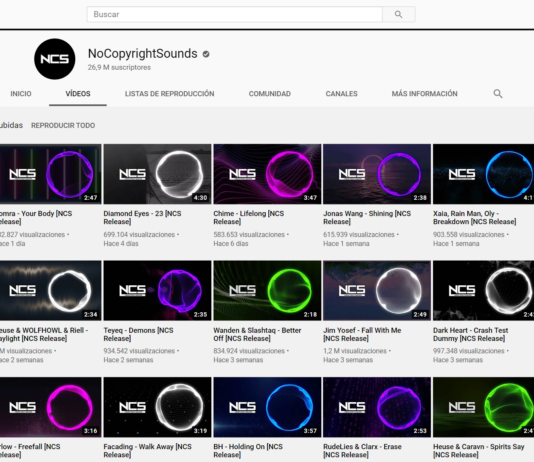Viewport: 534px width, 462px height.
Task: Open the channel search magnifier icon
Action: click(498, 94)
